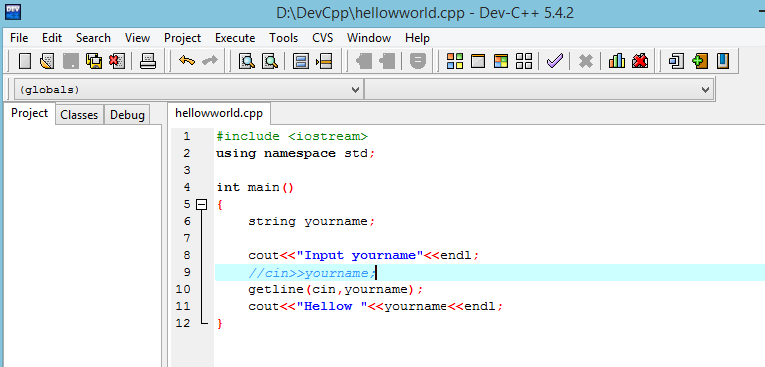
Task: Compile using the four colored squares icon
Action: coord(455,61)
